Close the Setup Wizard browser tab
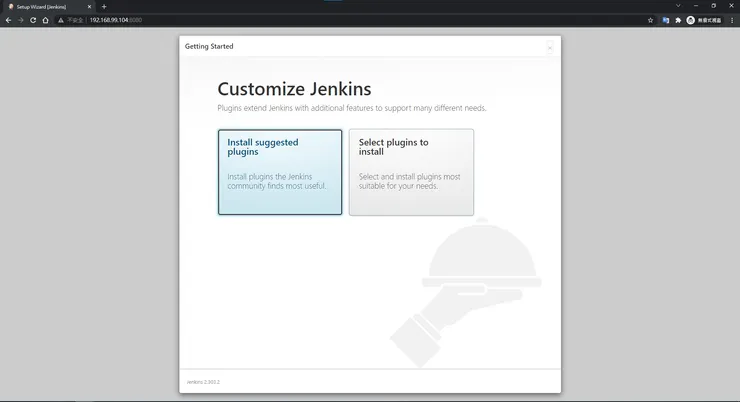The height and width of the screenshot is (402, 740). tap(89, 7)
